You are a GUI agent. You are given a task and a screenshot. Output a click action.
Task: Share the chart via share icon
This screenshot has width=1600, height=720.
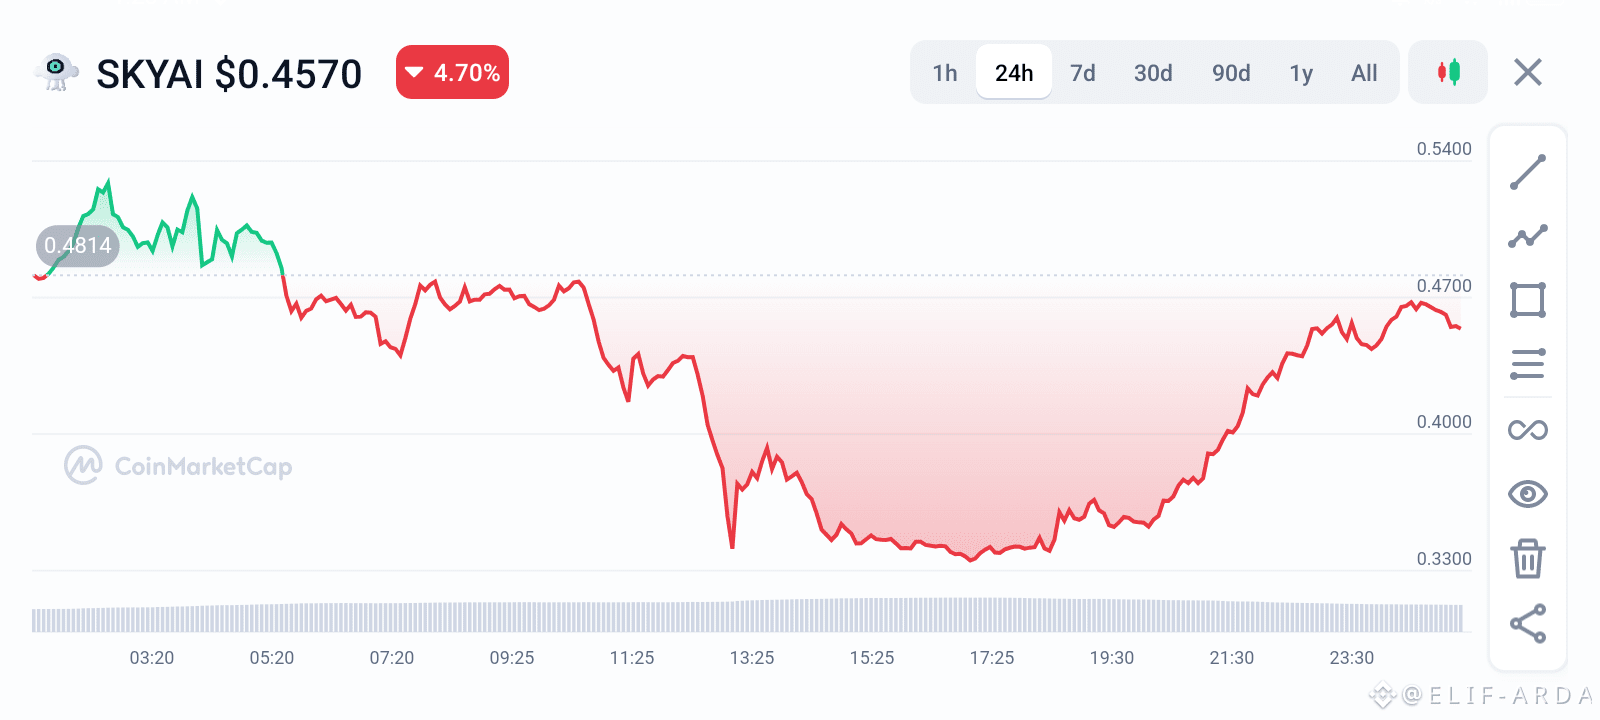(1528, 623)
